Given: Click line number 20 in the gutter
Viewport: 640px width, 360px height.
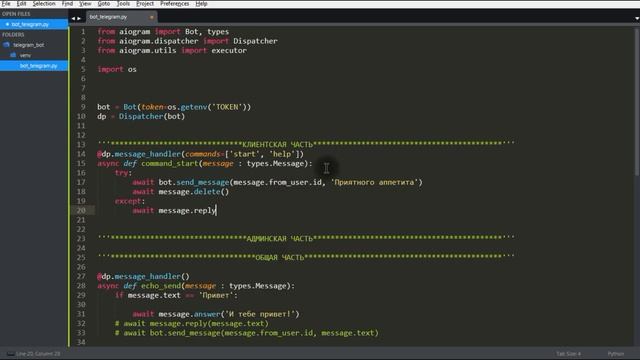Looking at the screenshot, I should [x=81, y=211].
